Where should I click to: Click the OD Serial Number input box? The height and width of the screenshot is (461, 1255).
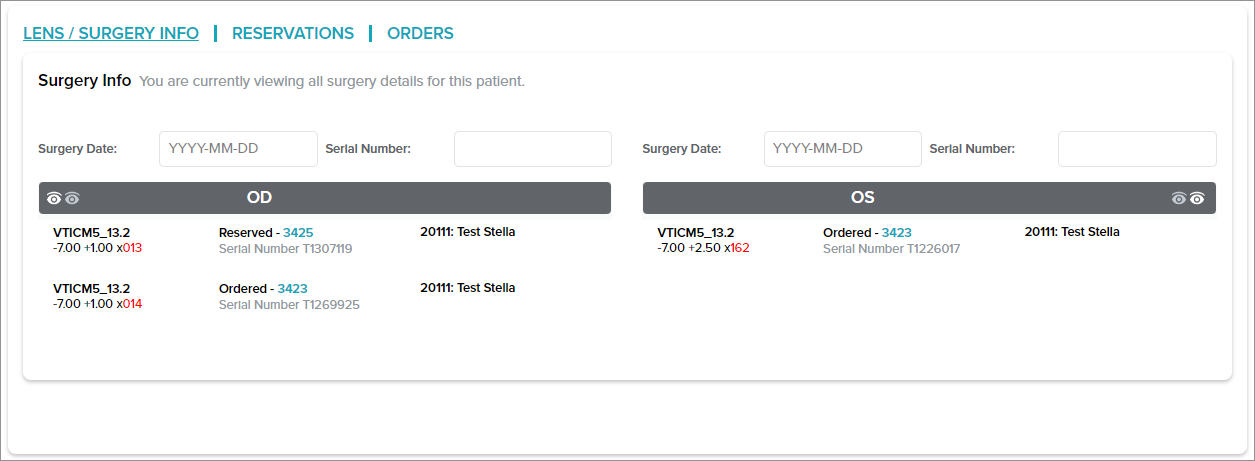pyautogui.click(x=532, y=148)
